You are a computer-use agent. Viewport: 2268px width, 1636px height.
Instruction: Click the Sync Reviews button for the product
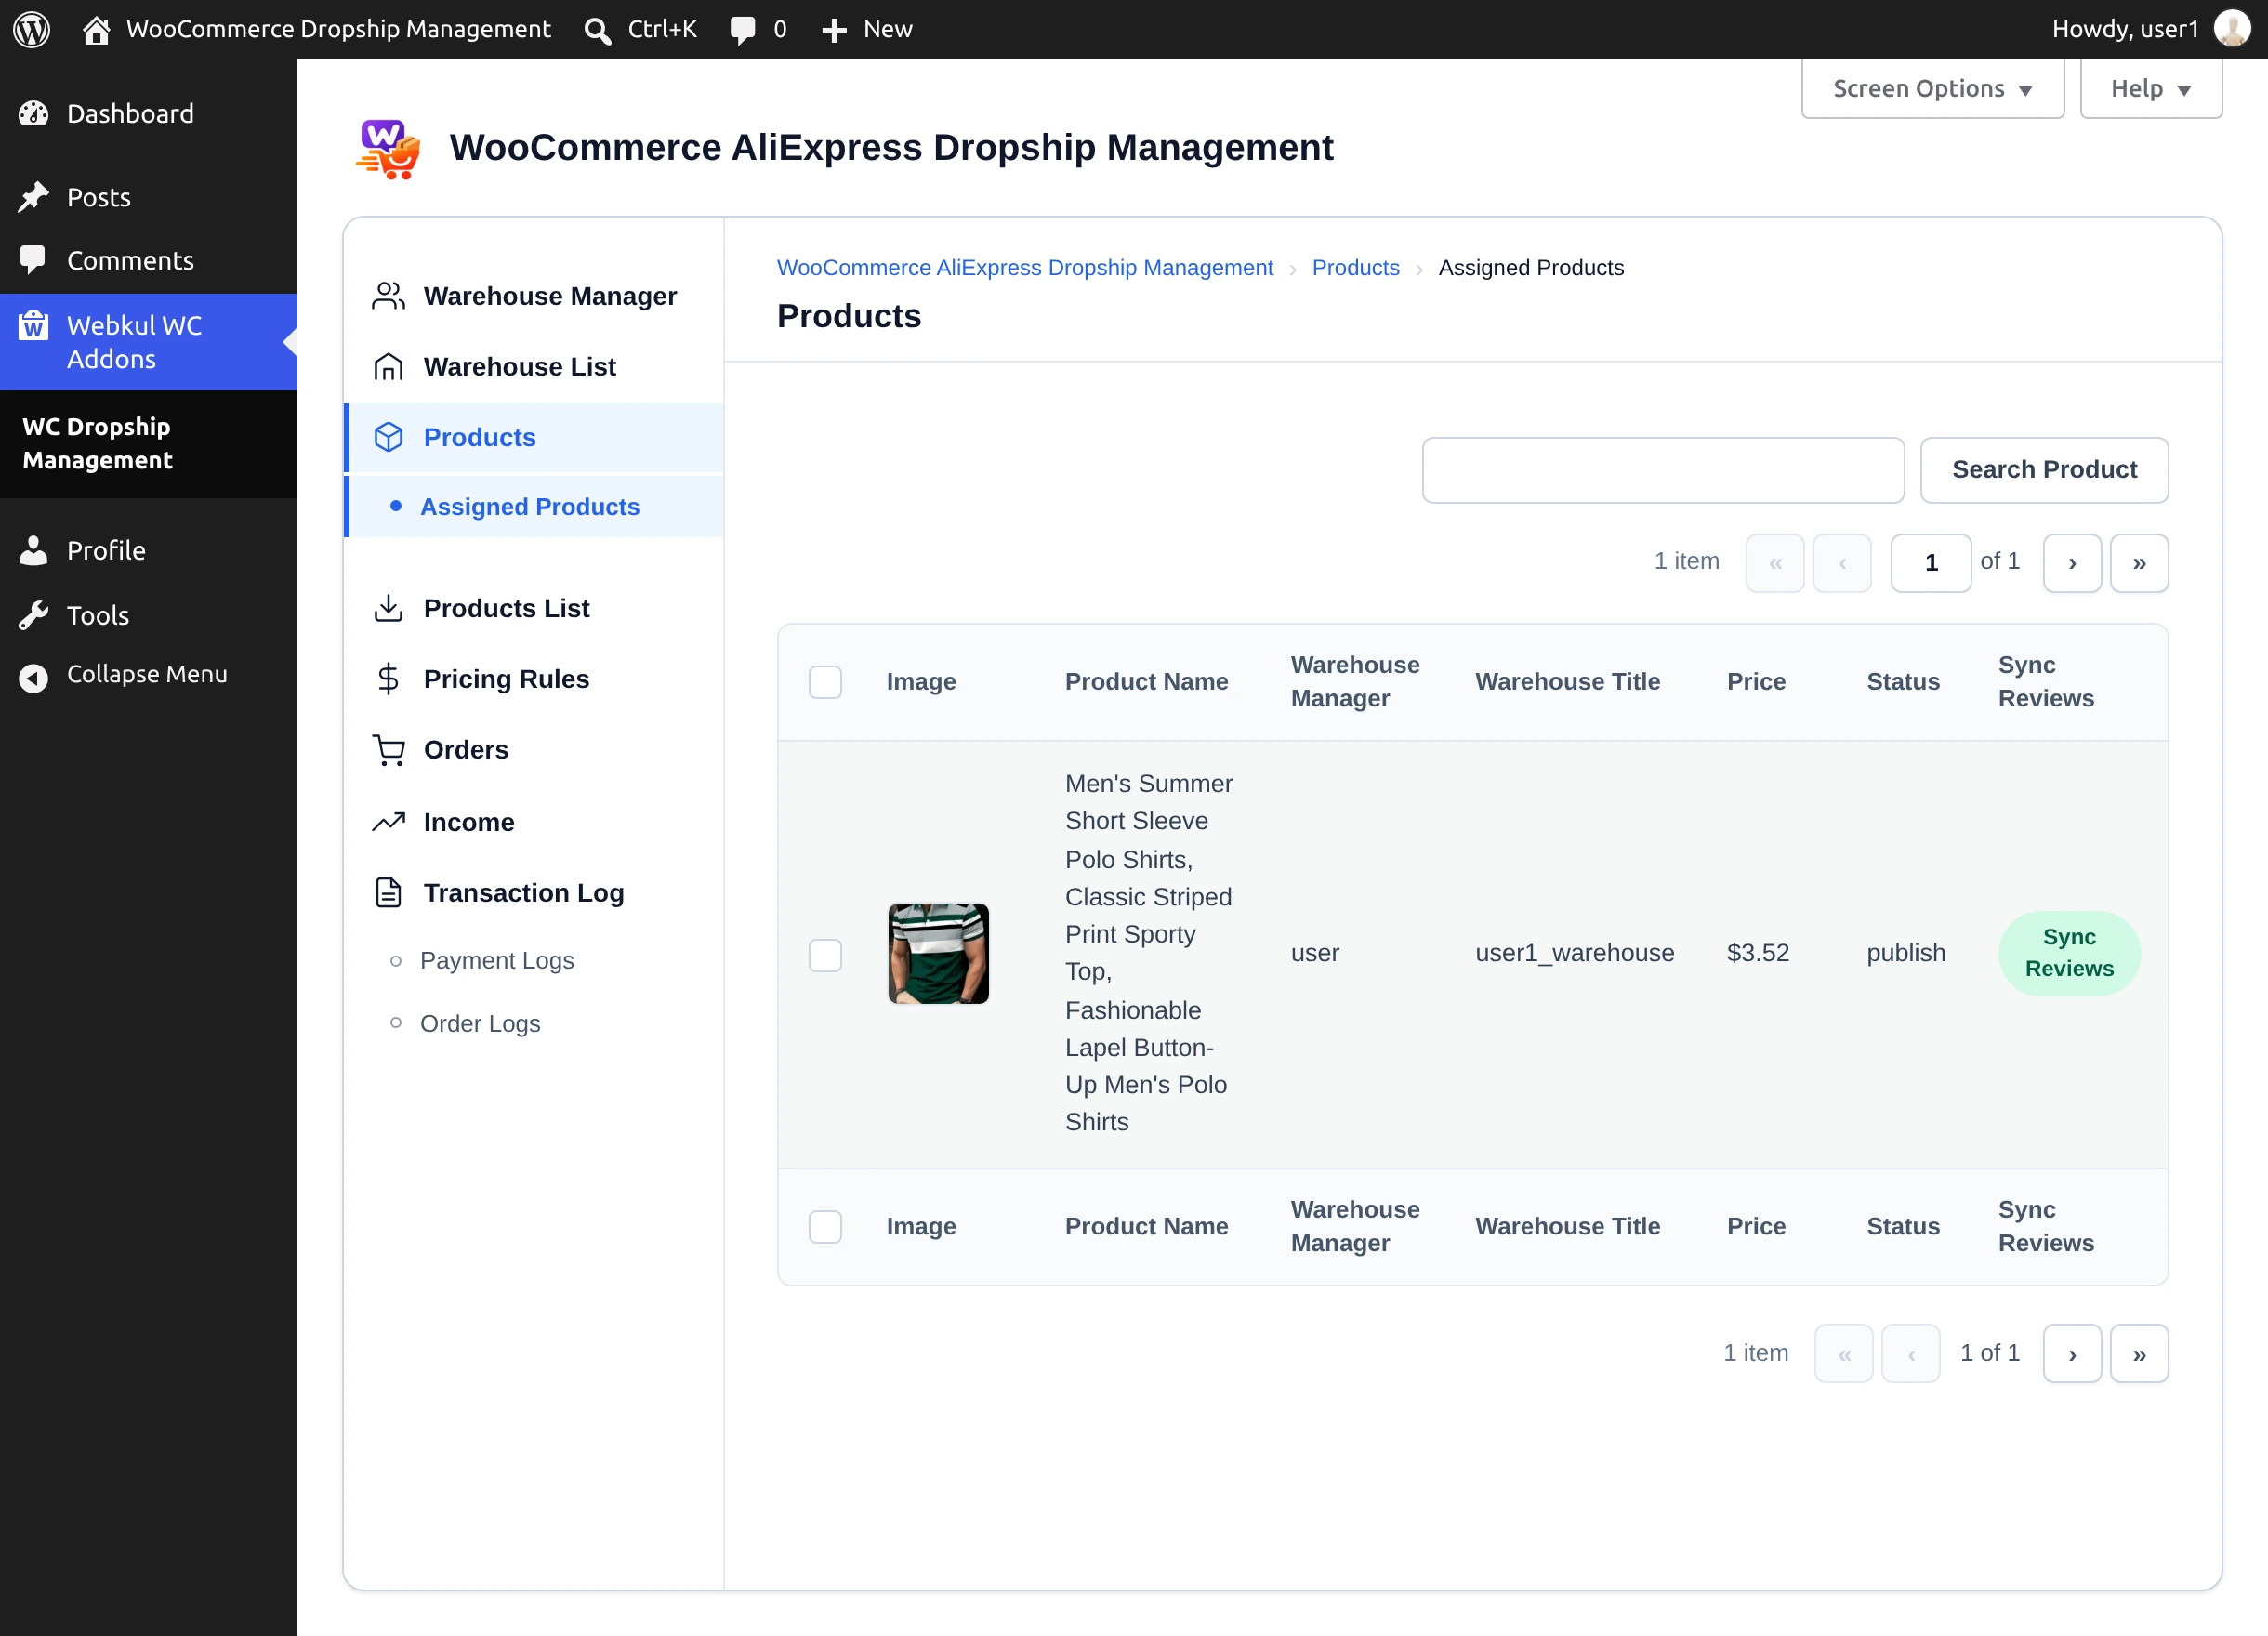click(x=2069, y=953)
